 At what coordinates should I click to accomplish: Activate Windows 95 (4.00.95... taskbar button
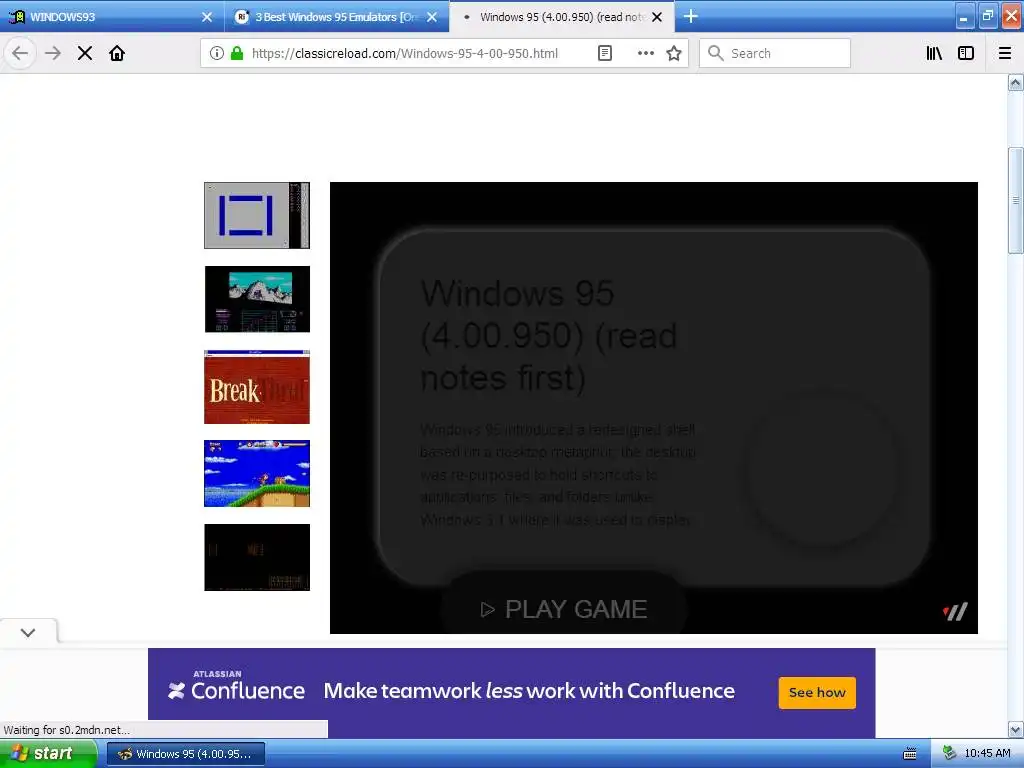tap(185, 754)
